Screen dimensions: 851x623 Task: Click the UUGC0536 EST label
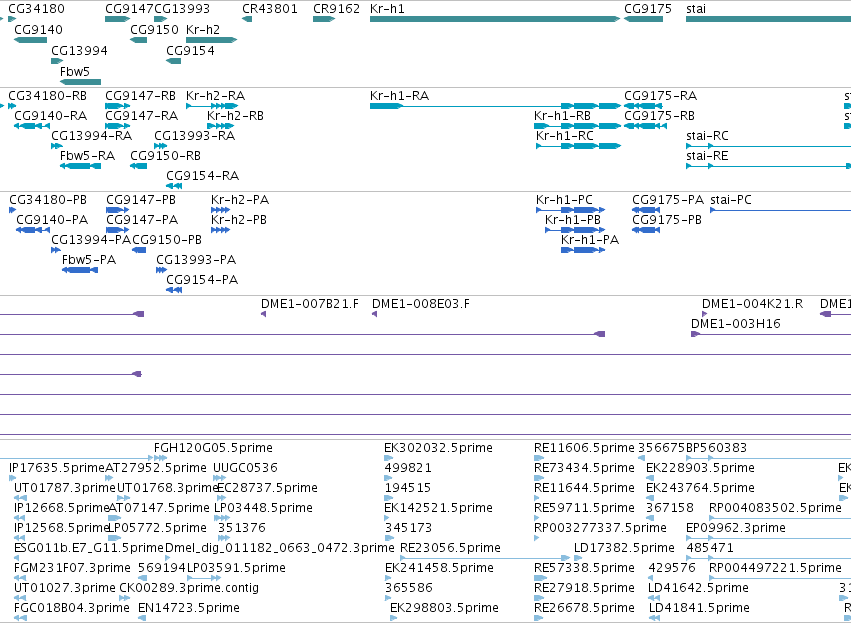coord(245,468)
